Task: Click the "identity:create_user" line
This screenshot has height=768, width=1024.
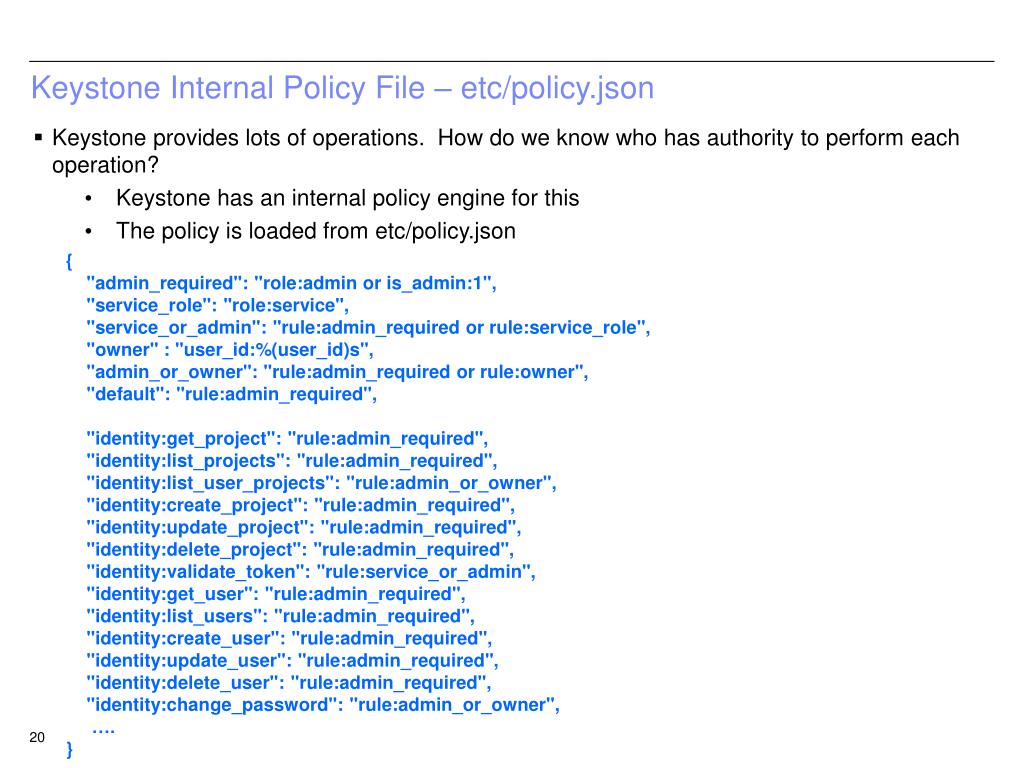Action: pos(289,639)
